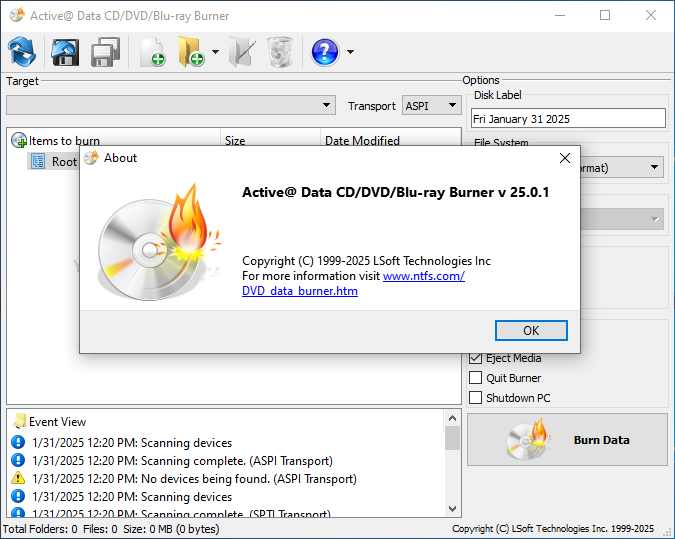The height and width of the screenshot is (539, 675).
Task: Click the Event View notes icon
Action: (x=19, y=421)
